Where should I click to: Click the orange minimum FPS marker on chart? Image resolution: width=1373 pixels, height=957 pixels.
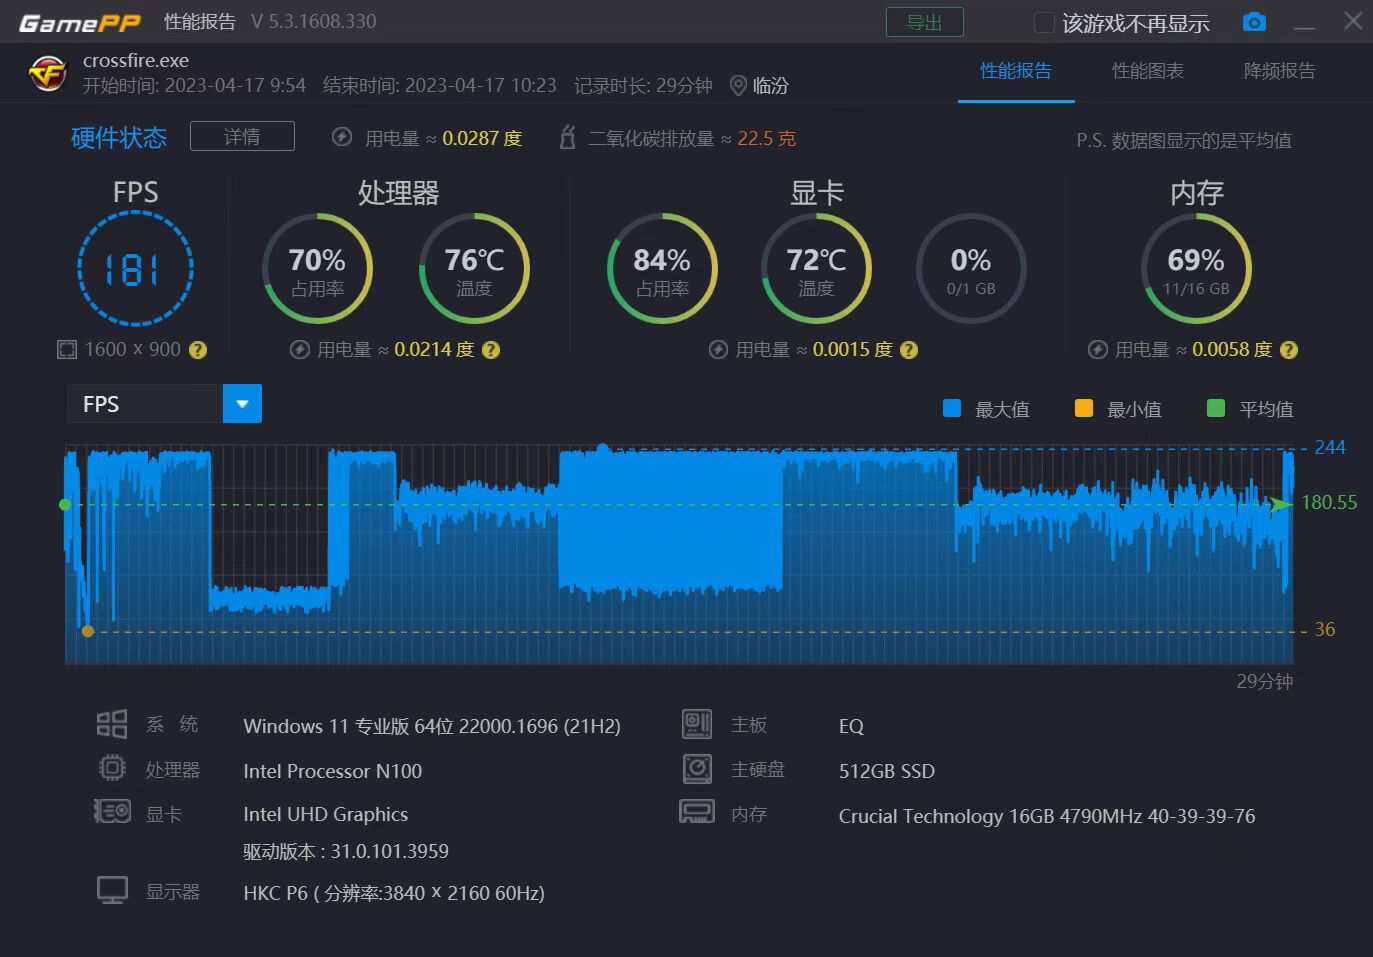[88, 631]
